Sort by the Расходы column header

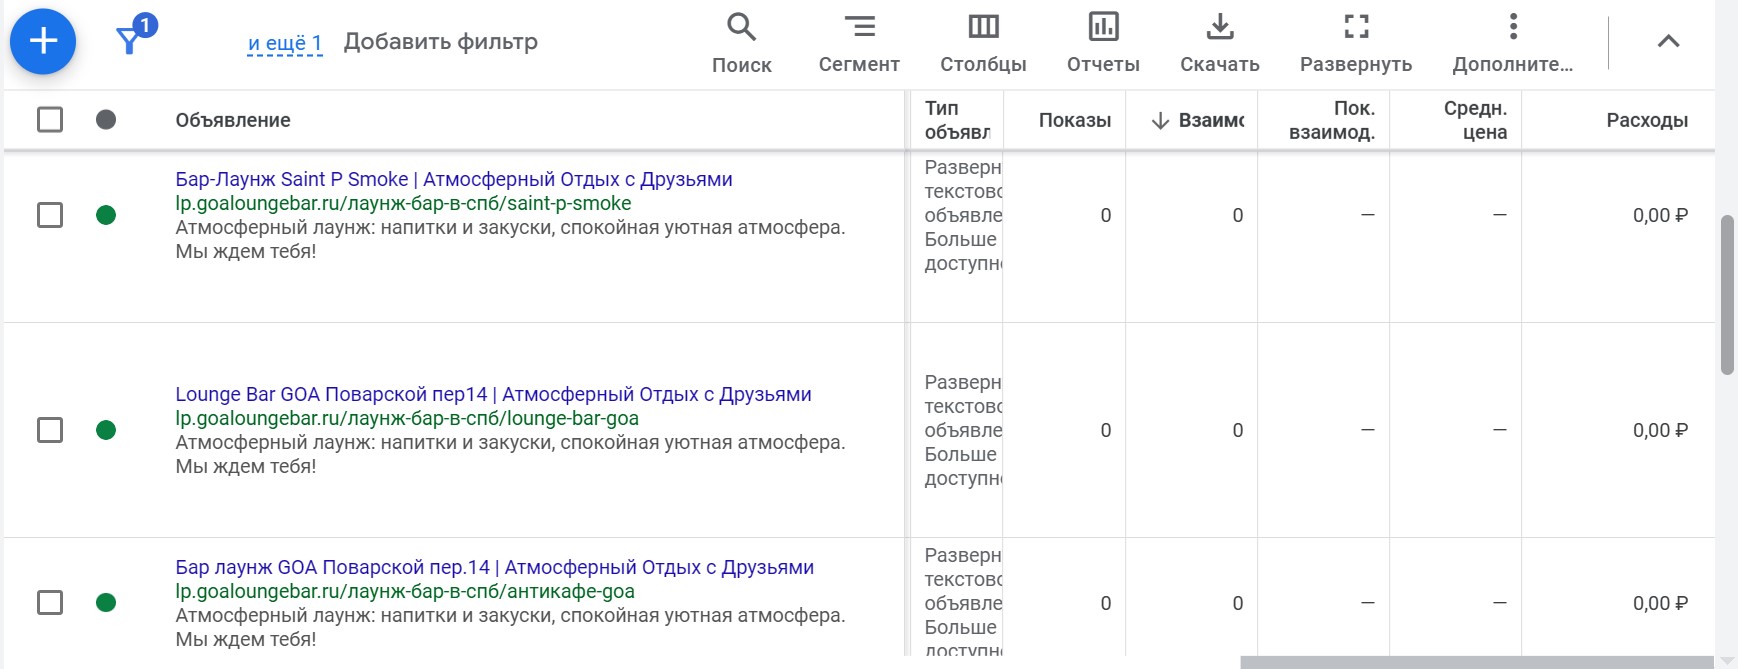[1647, 120]
